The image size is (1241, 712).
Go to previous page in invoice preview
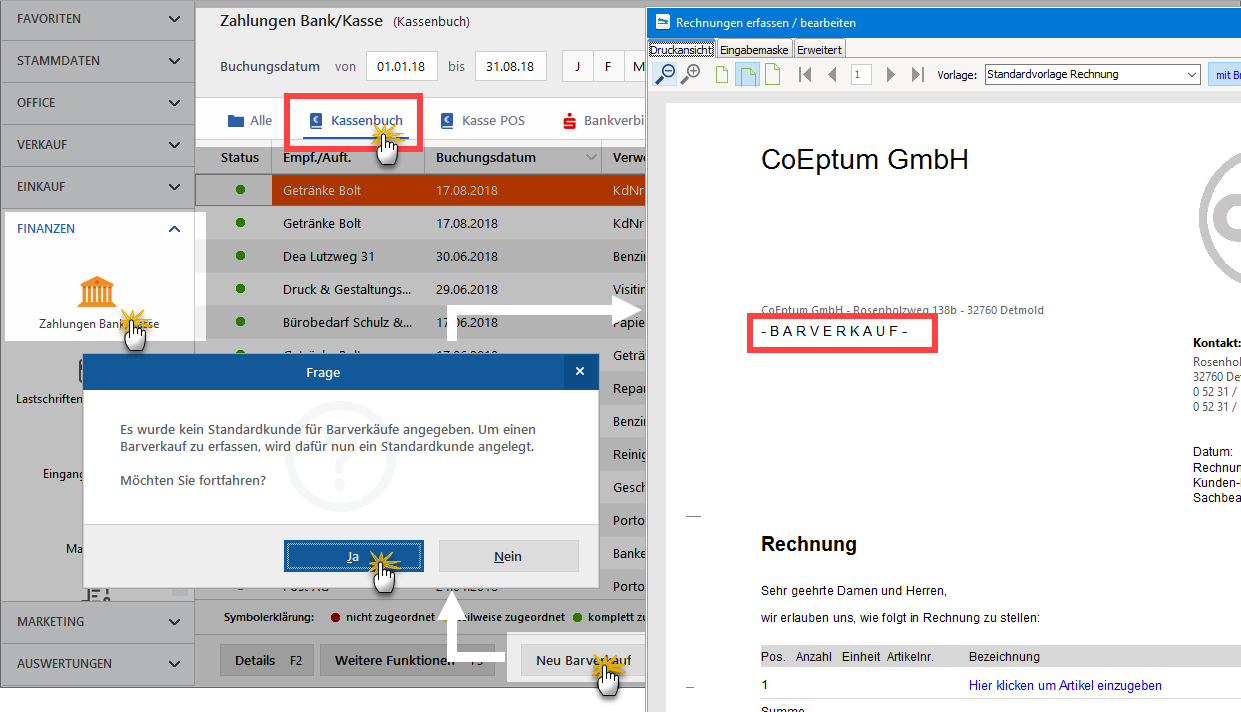pyautogui.click(x=832, y=74)
